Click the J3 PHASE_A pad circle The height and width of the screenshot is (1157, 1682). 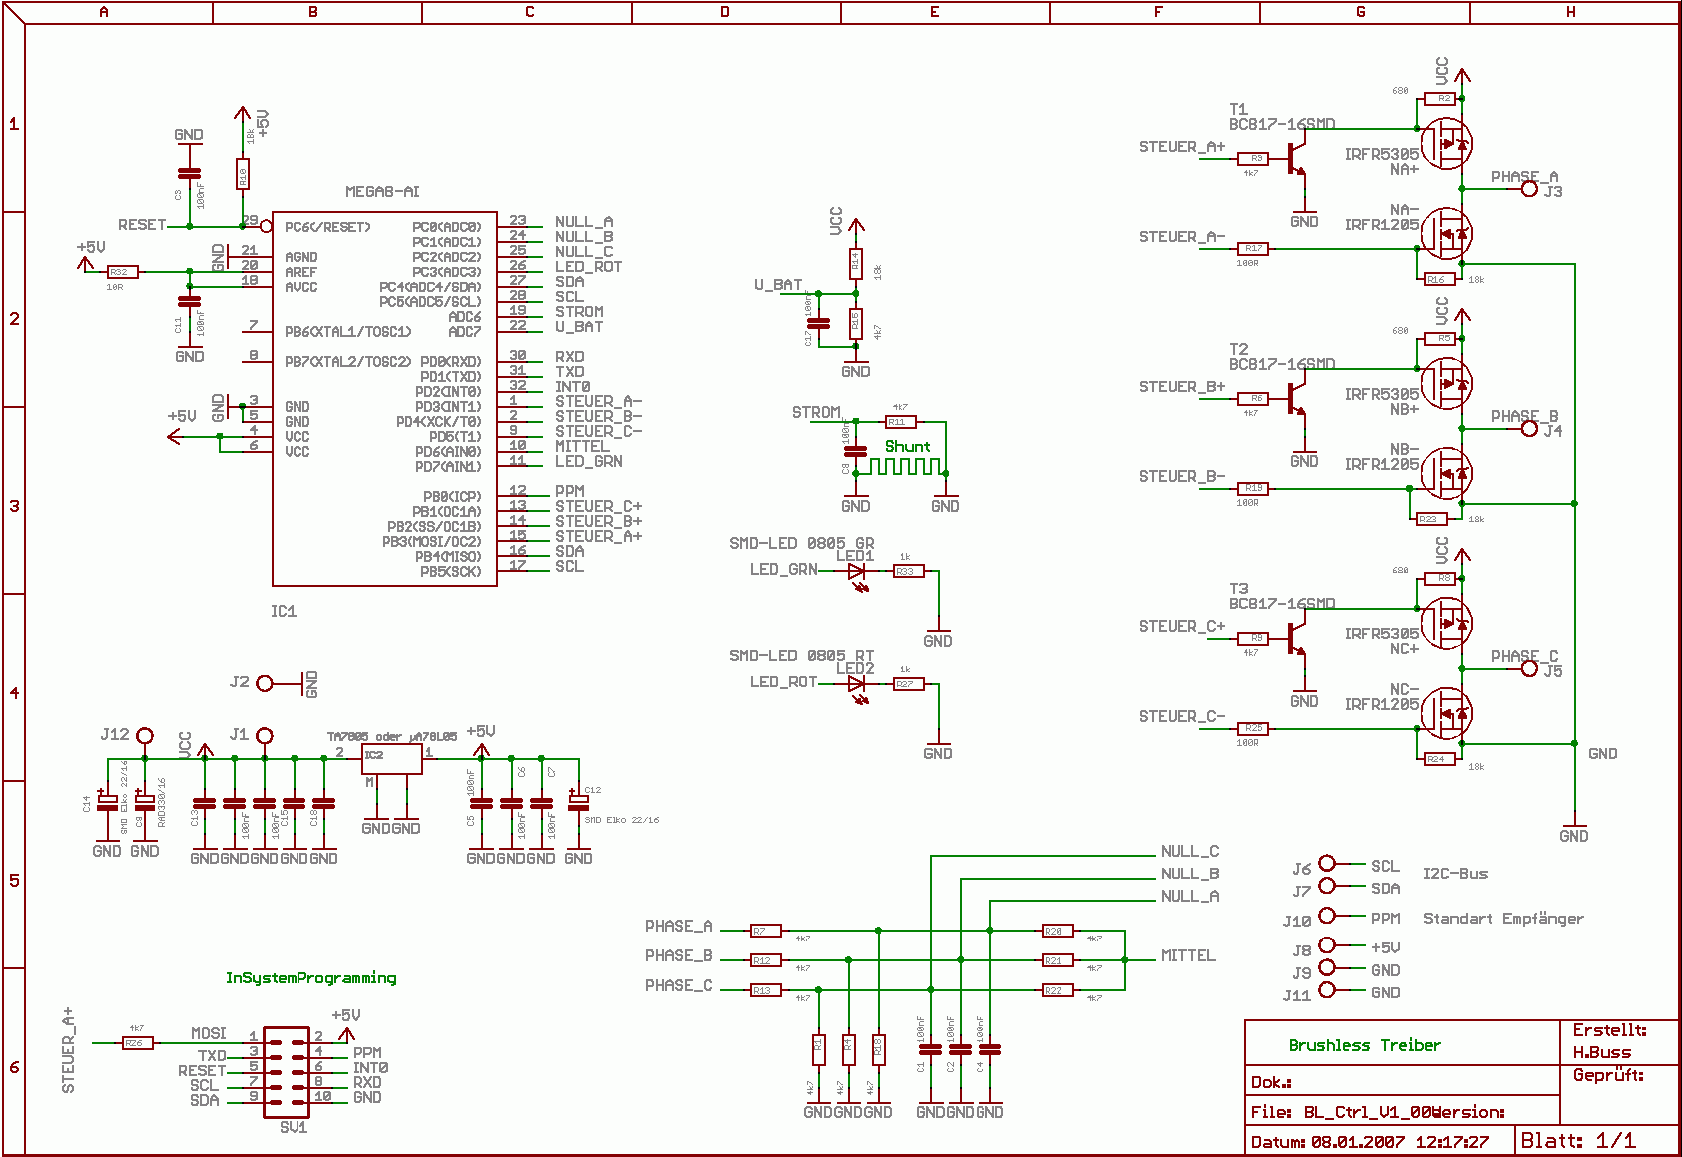(1529, 188)
